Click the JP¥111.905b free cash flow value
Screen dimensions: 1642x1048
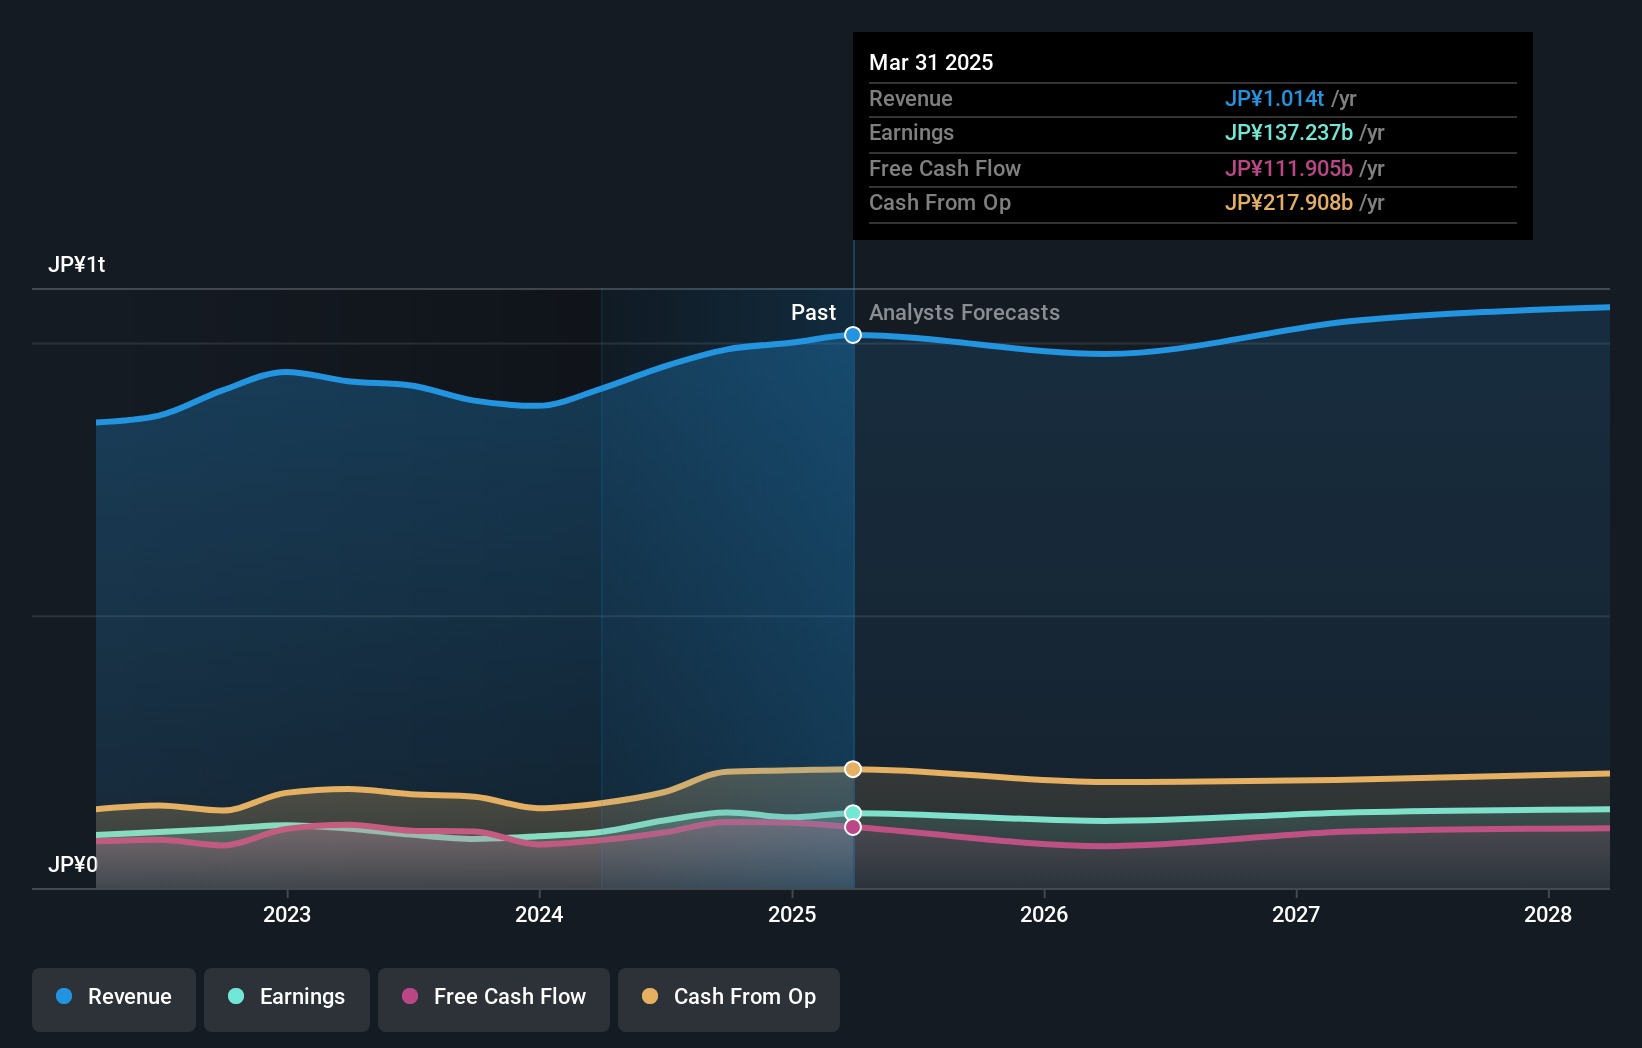(x=1289, y=168)
